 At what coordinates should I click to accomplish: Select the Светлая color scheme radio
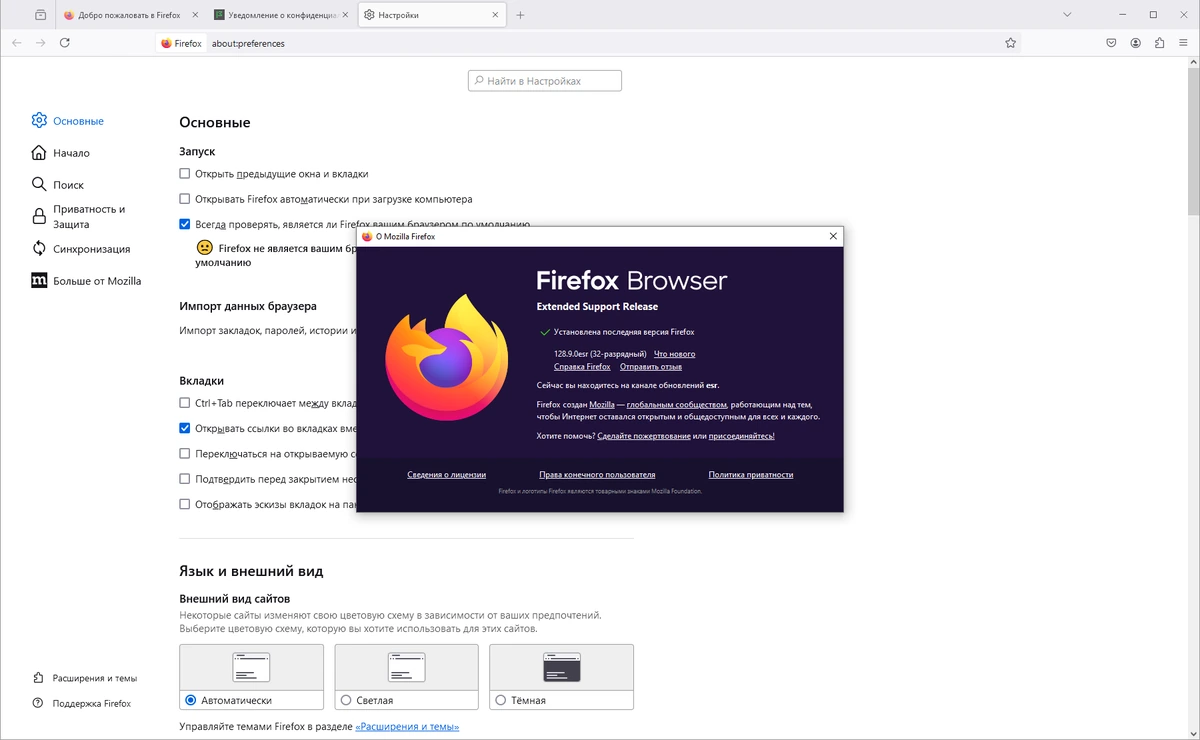point(346,700)
